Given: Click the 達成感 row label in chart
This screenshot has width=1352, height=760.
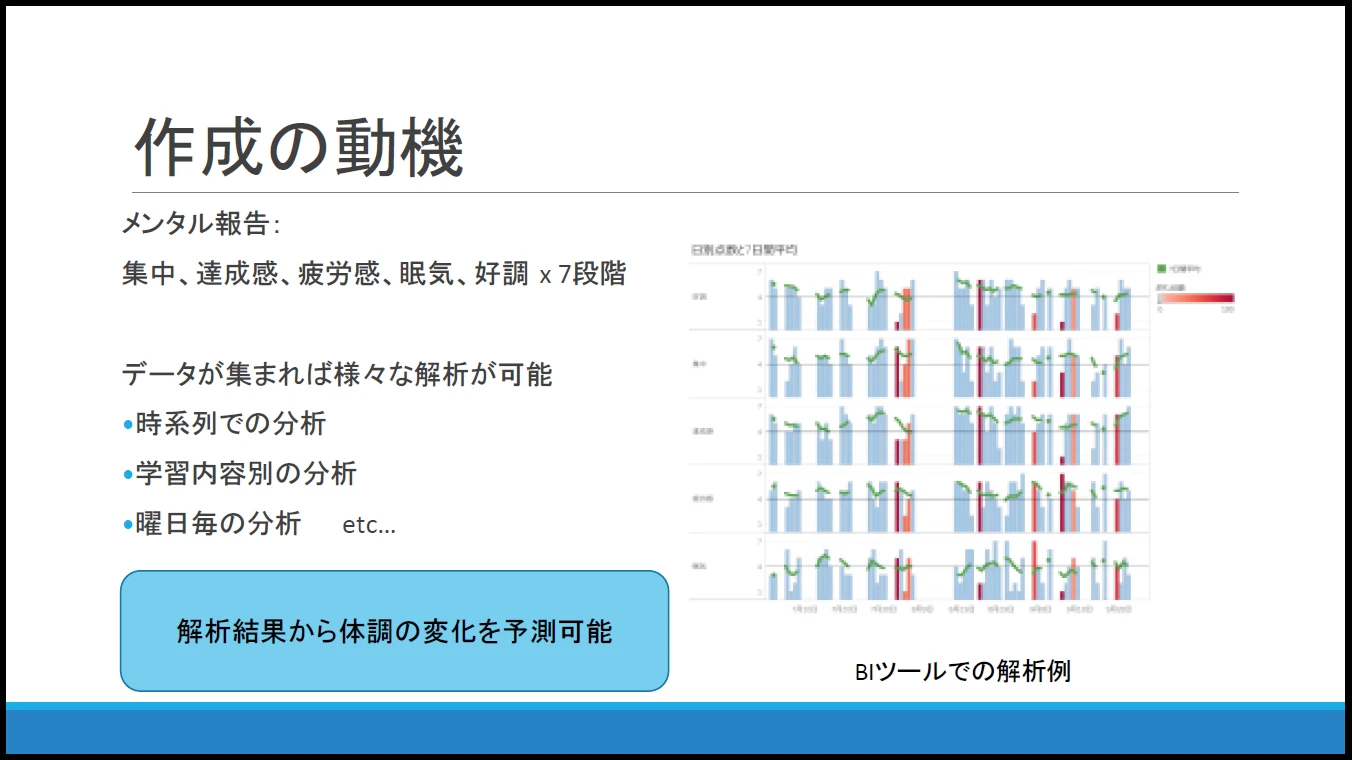Looking at the screenshot, I should (701, 431).
